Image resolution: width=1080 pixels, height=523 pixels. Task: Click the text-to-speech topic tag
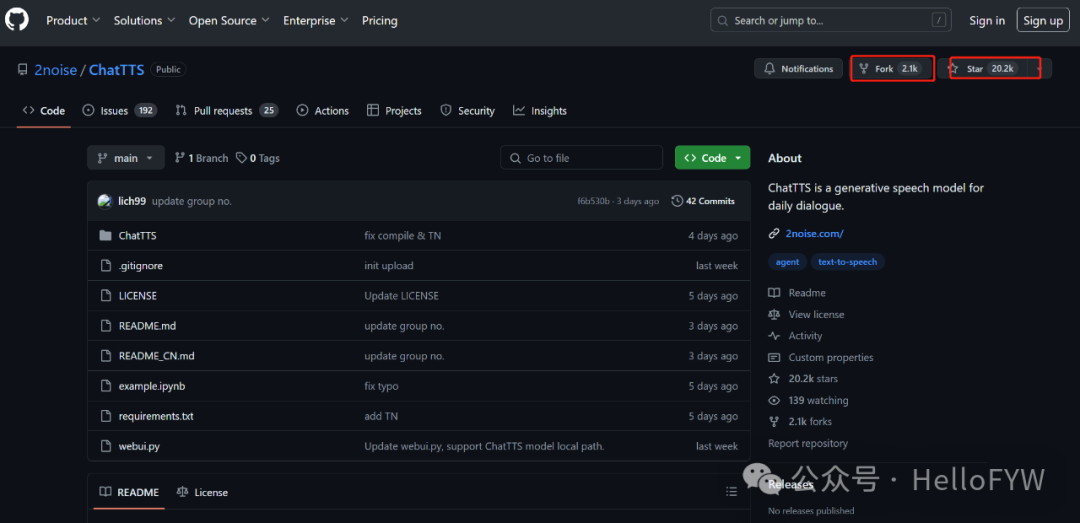pyautogui.click(x=848, y=262)
